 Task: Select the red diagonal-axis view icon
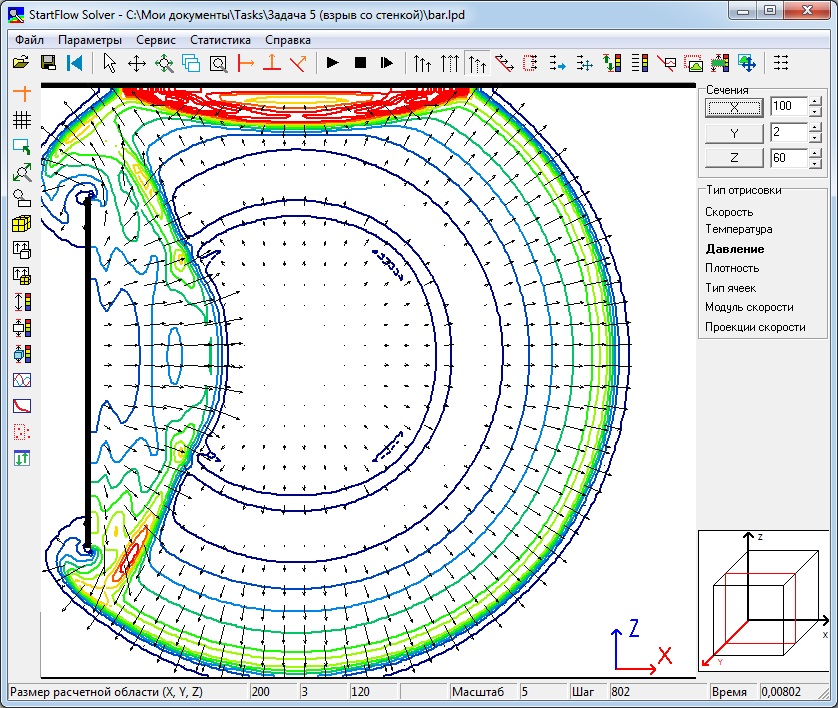[x=298, y=64]
